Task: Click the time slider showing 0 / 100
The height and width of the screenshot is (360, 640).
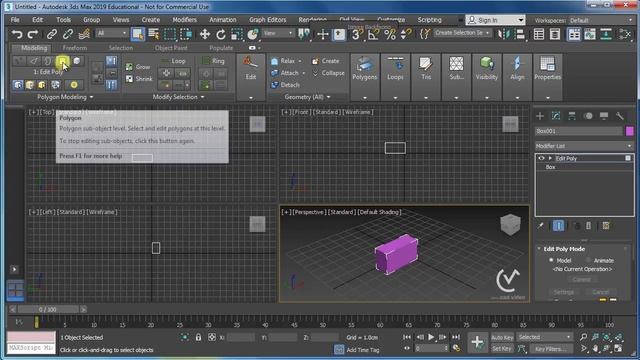Action: point(48,309)
